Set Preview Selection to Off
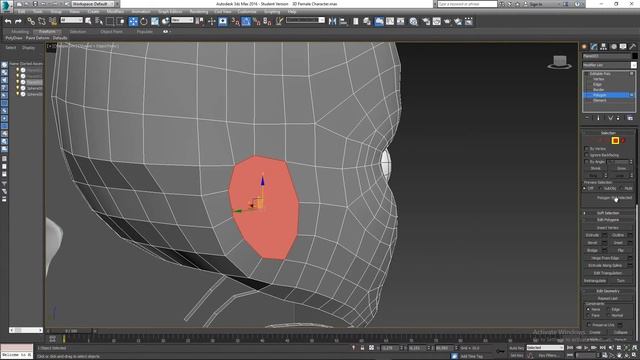The height and width of the screenshot is (360, 640). click(585, 188)
